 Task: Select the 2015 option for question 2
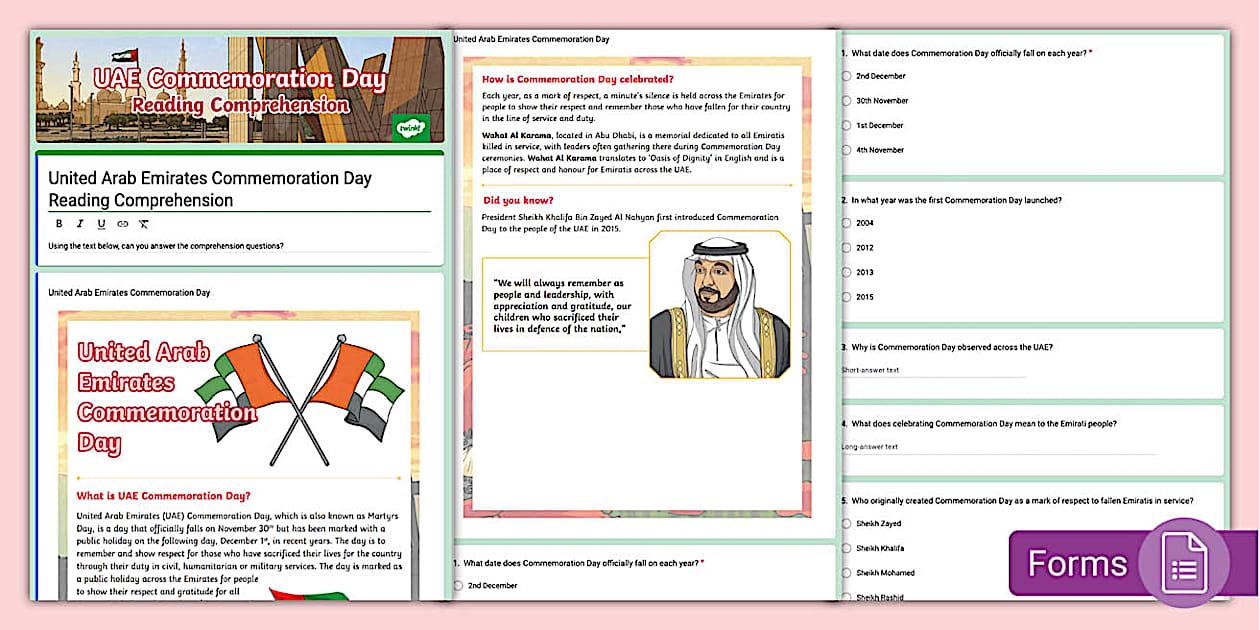(847, 297)
